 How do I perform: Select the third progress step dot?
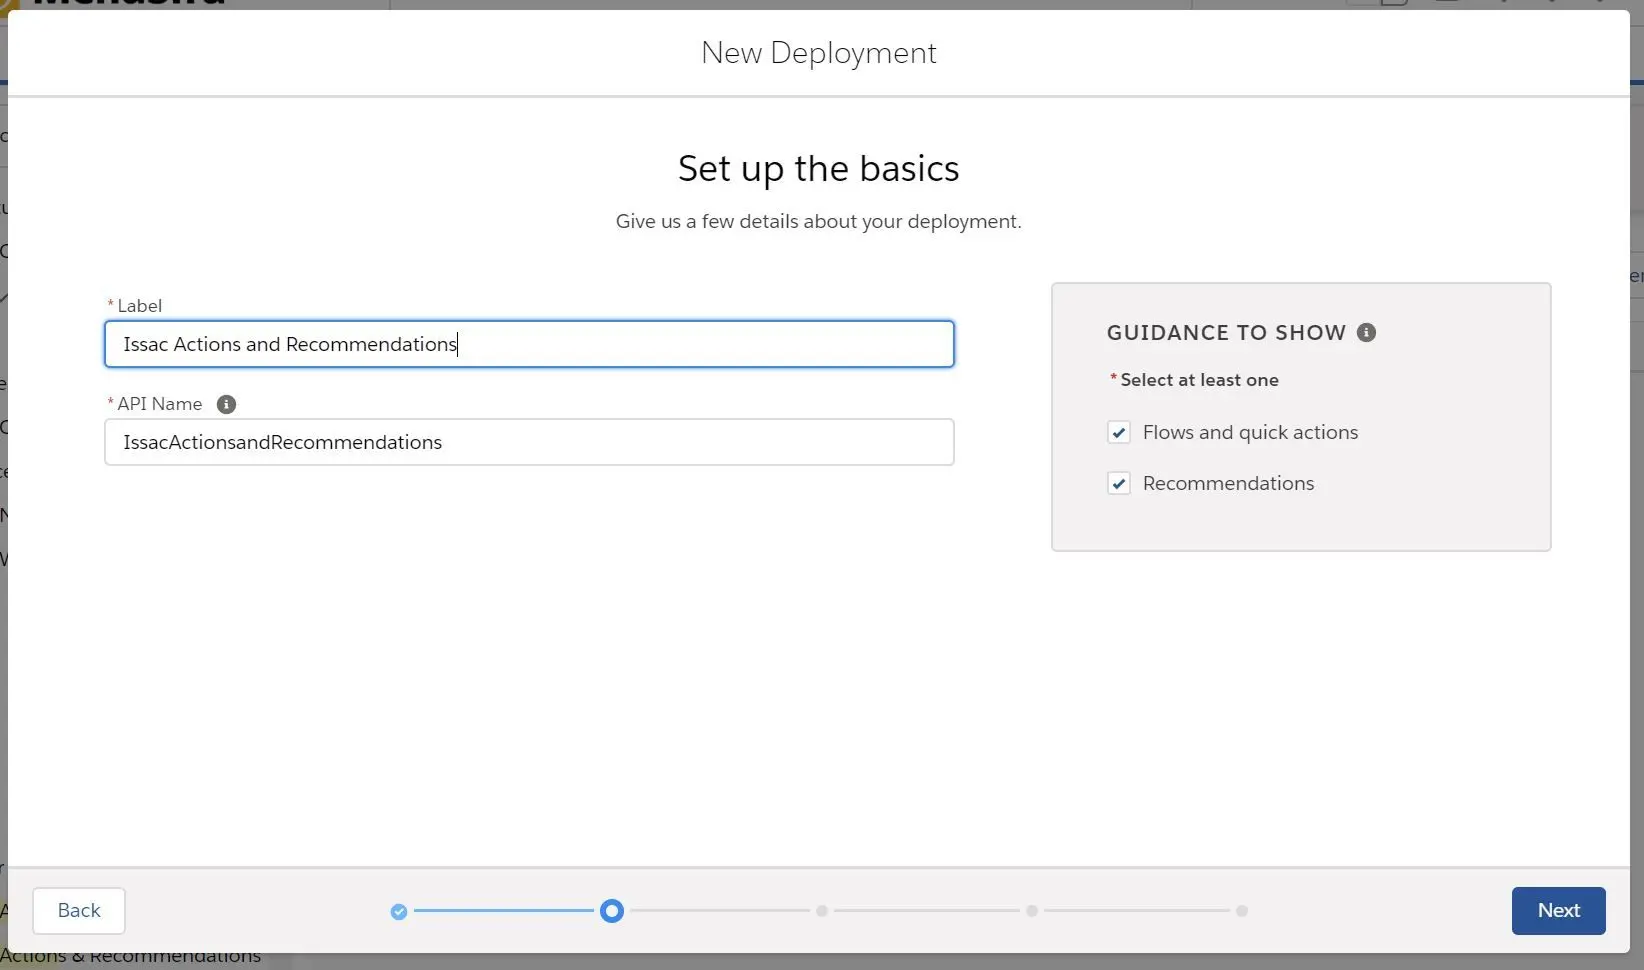pyautogui.click(x=822, y=911)
